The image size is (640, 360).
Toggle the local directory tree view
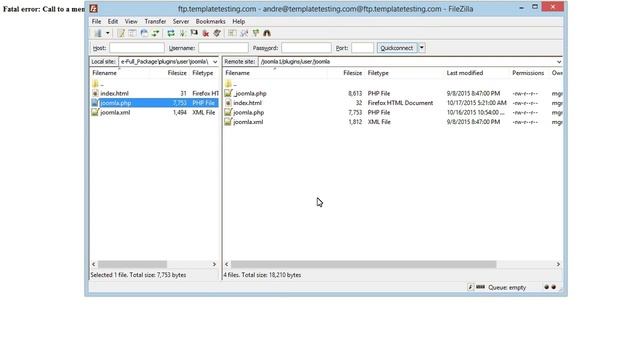click(132, 33)
